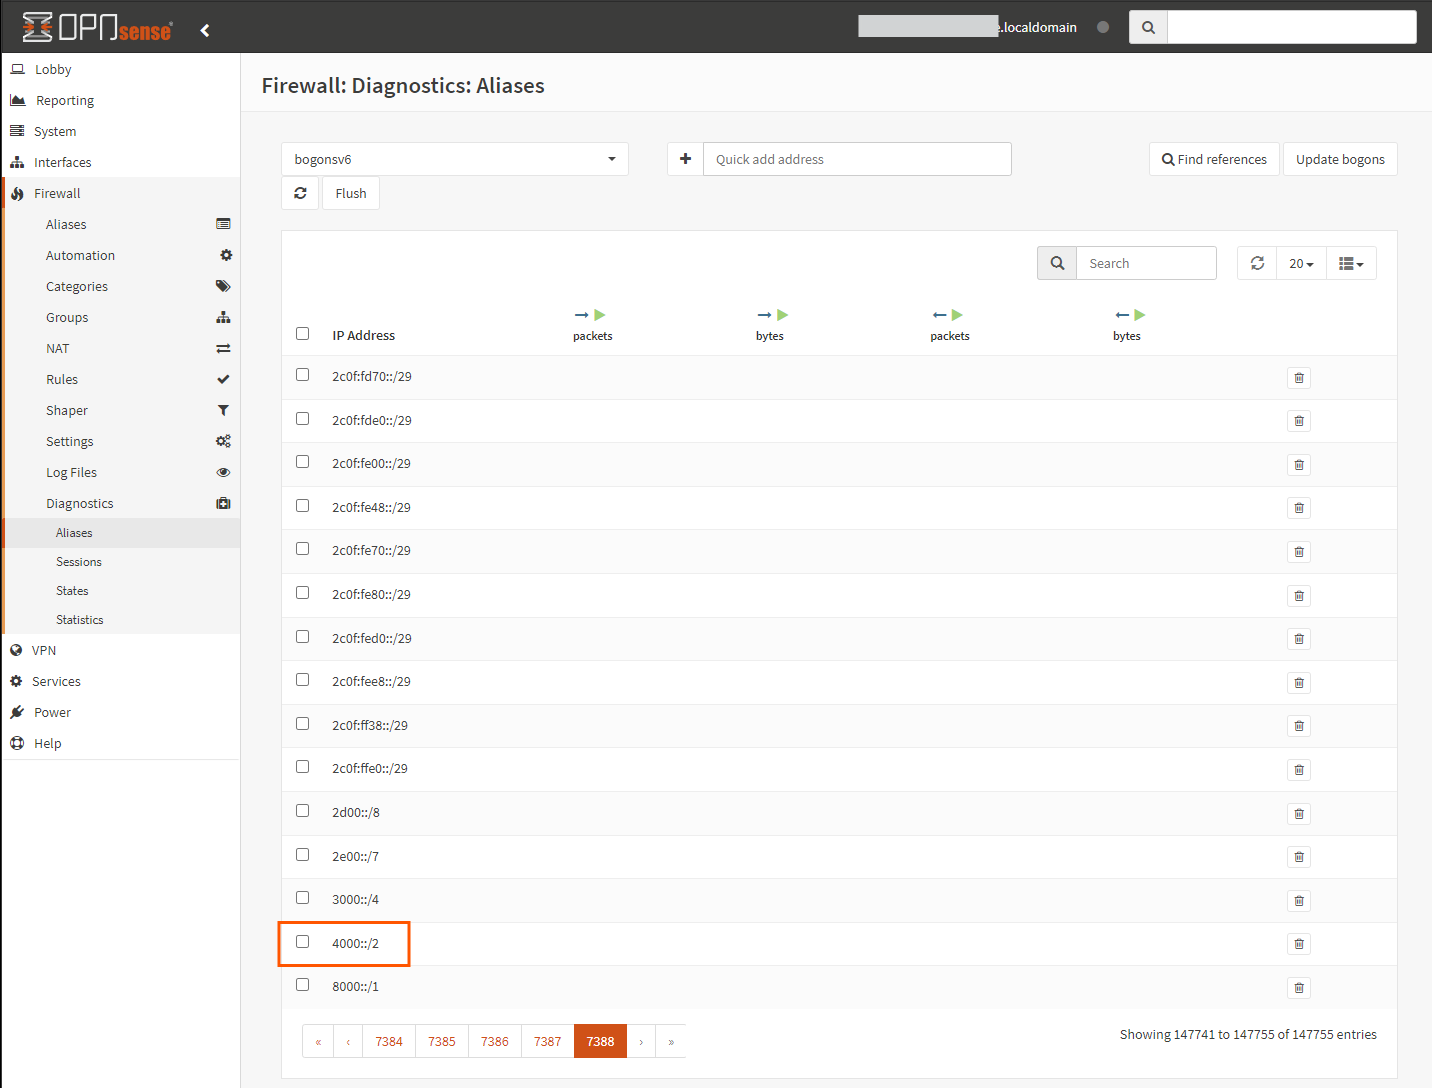Image resolution: width=1432 pixels, height=1088 pixels.
Task: Go to previous page of results
Action: (348, 1041)
